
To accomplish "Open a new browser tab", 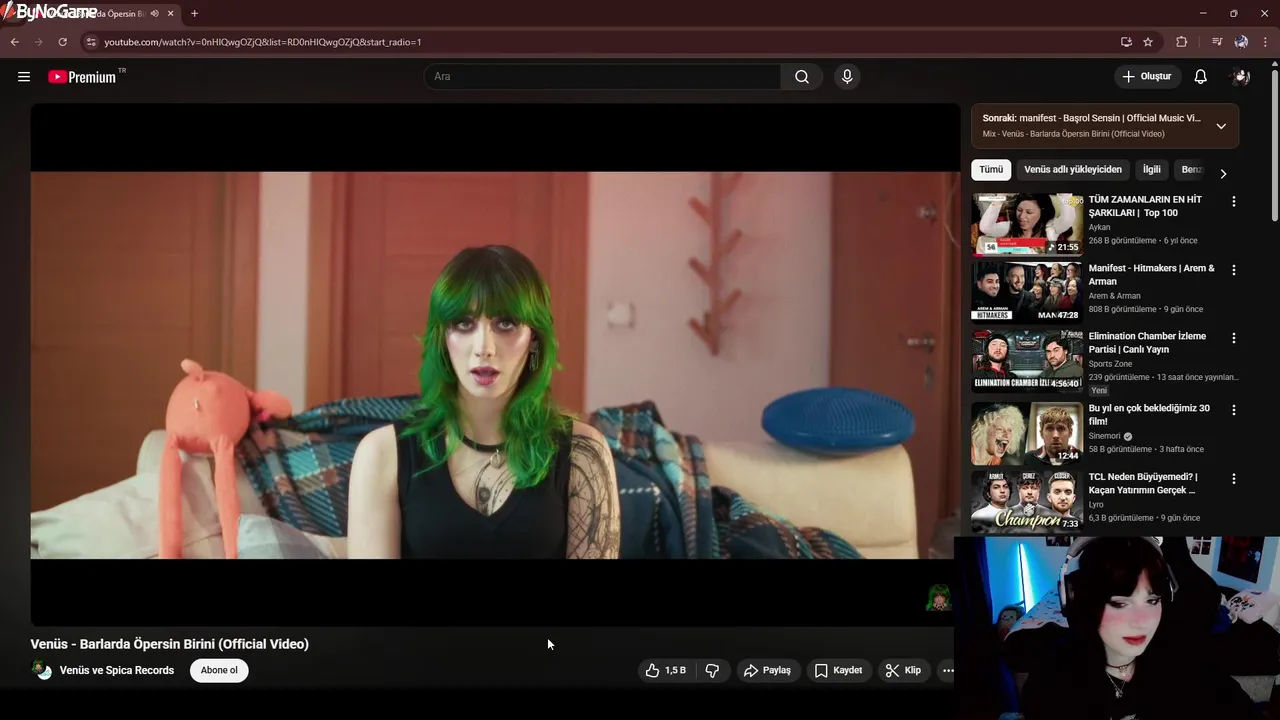I will pyautogui.click(x=194, y=14).
